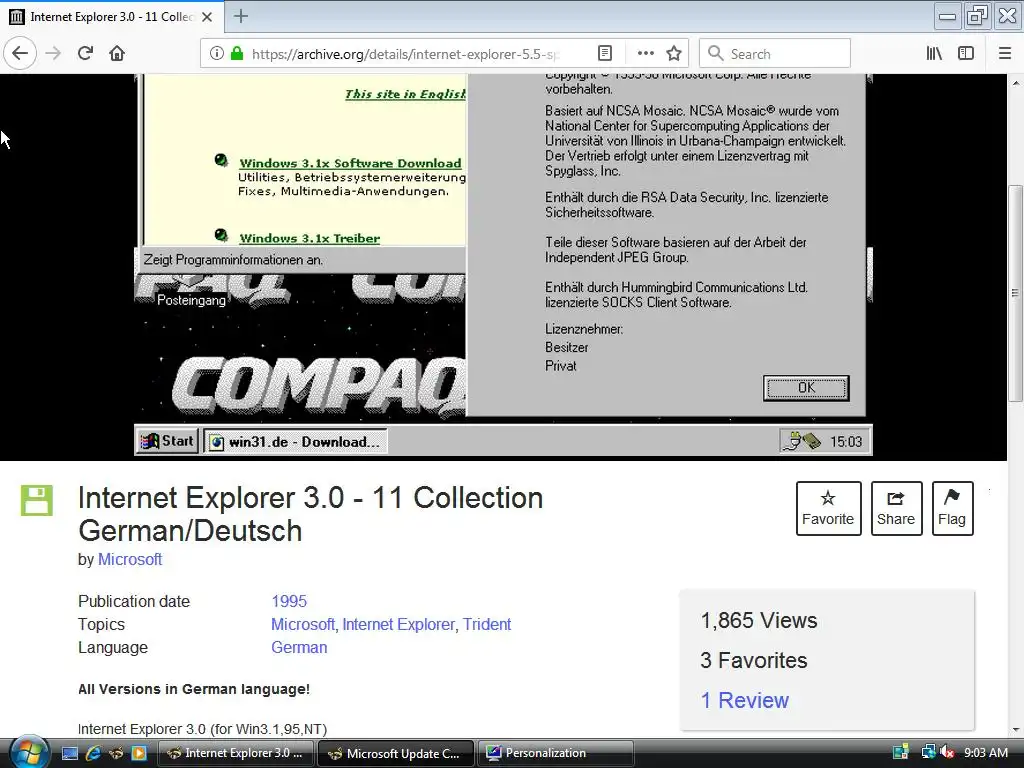Image resolution: width=1024 pixels, height=768 pixels.
Task: Click the volume muted tray icon
Action: [x=948, y=753]
